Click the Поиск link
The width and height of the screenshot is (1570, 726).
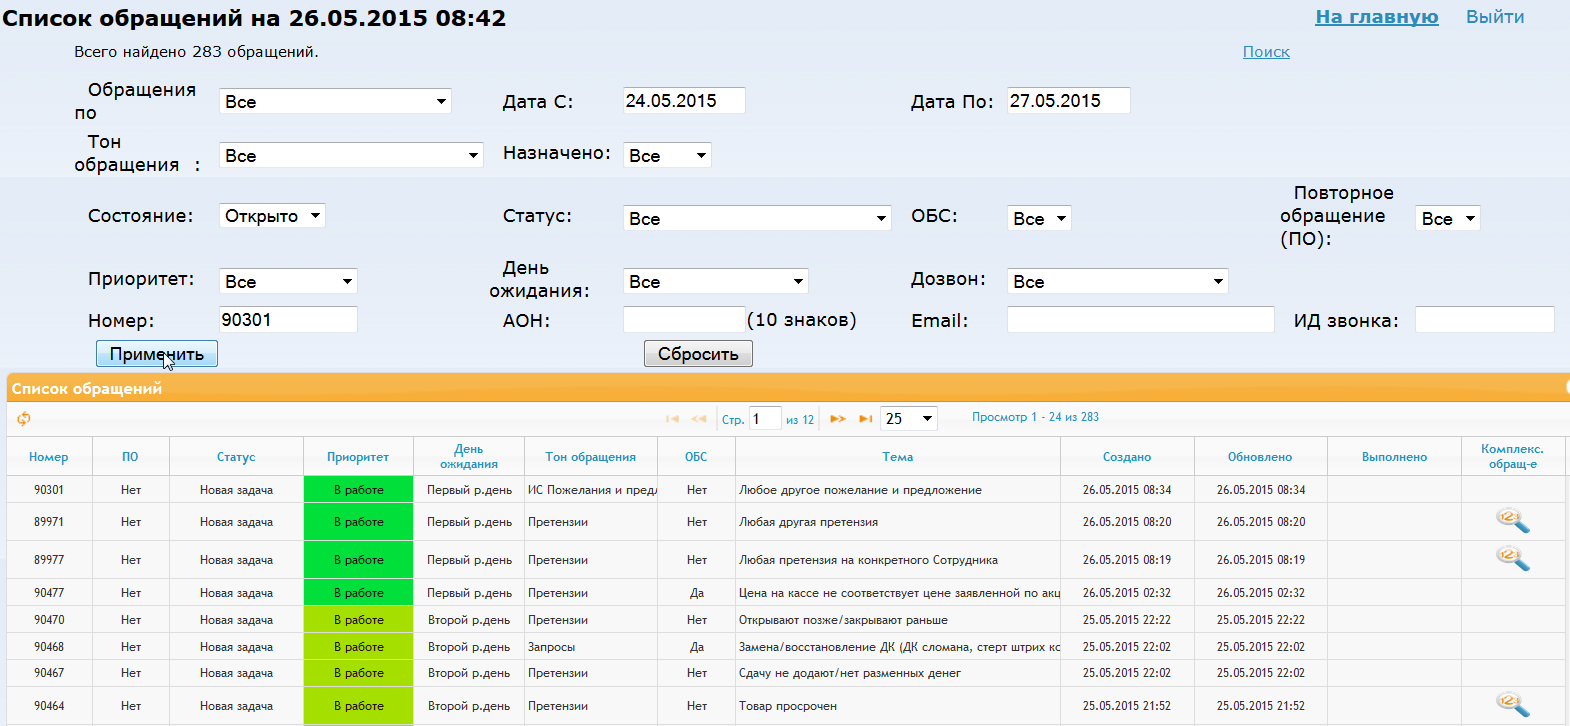[x=1266, y=52]
